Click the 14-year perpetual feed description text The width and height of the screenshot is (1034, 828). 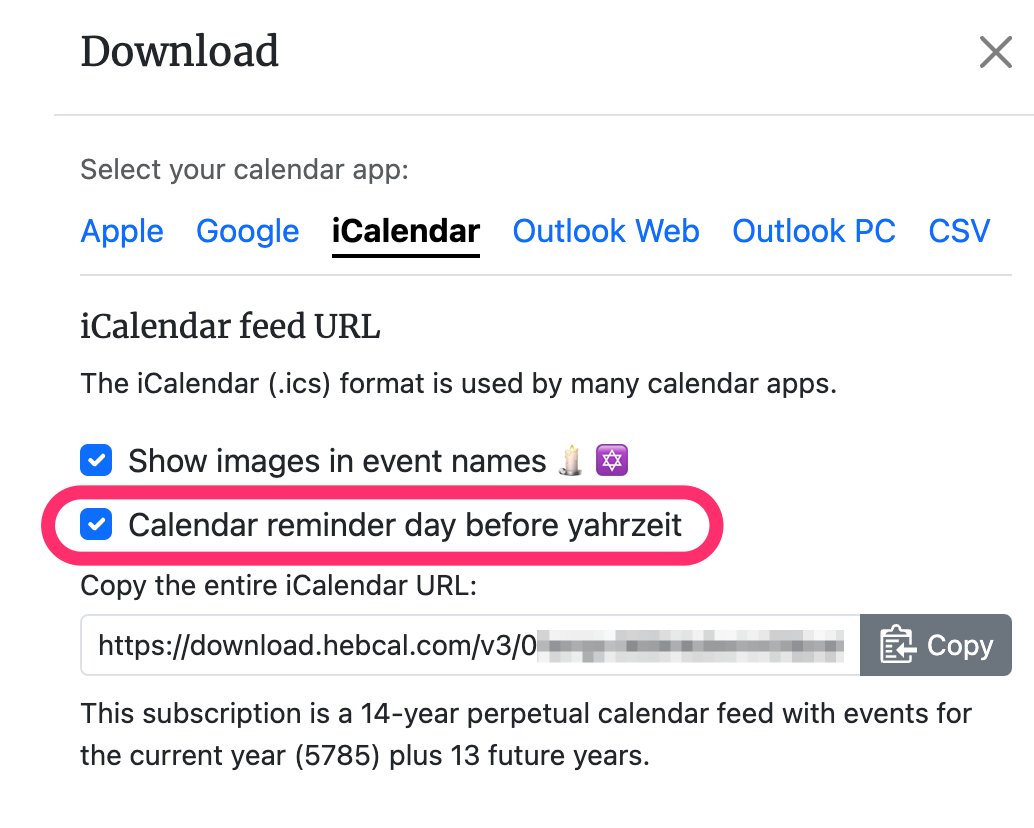526,734
